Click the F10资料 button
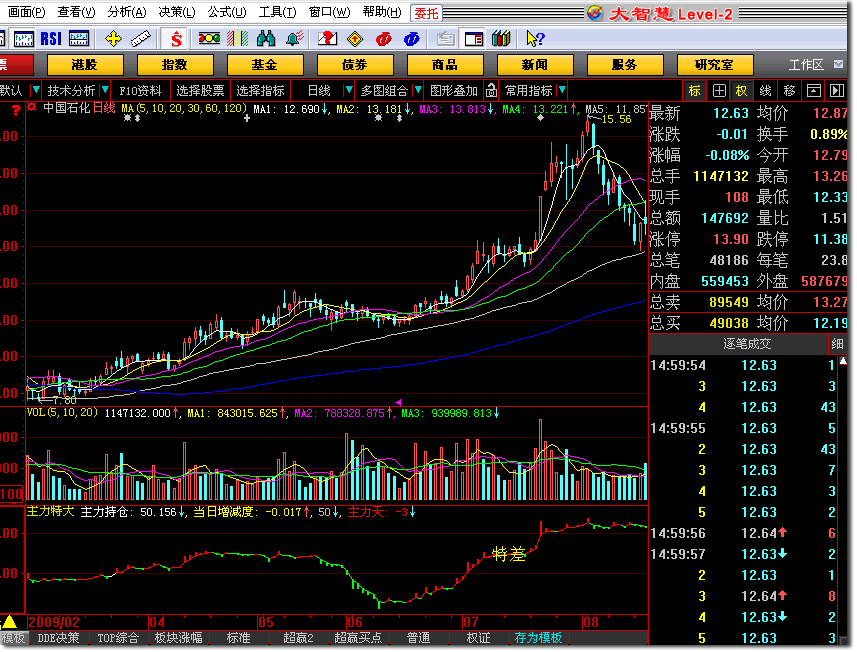 [x=140, y=90]
